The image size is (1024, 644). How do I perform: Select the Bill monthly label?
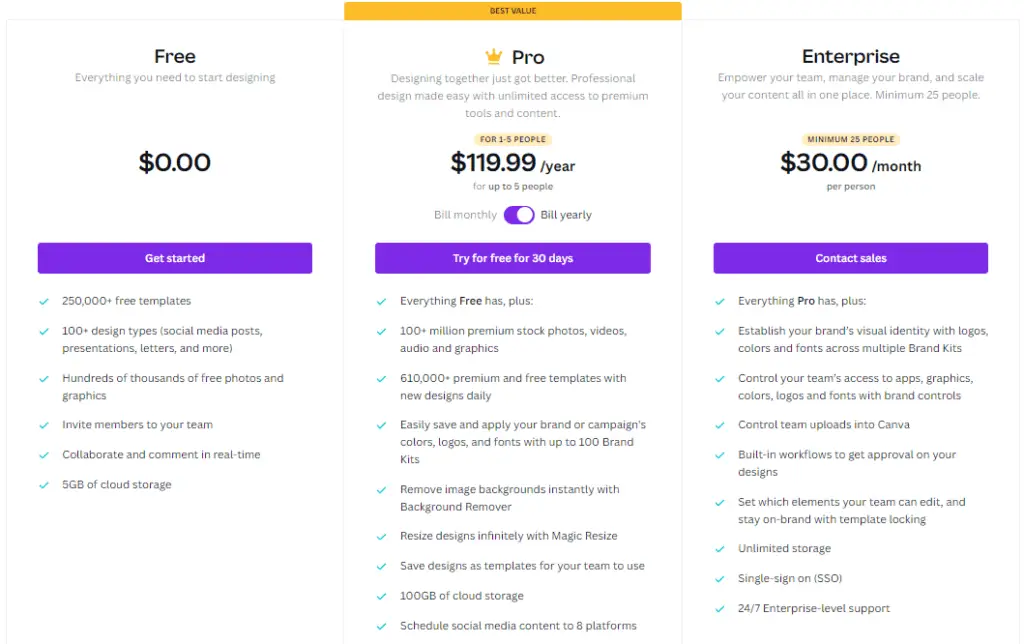[x=465, y=215]
